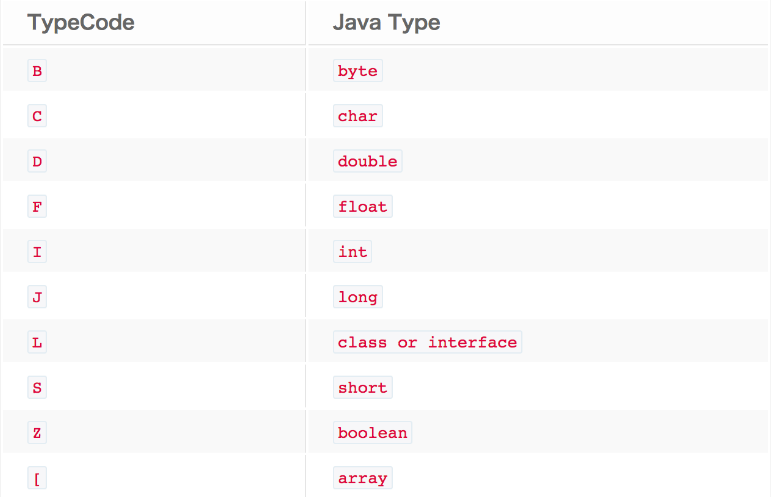Click the float Java type label
771x497 pixels.
[363, 207]
